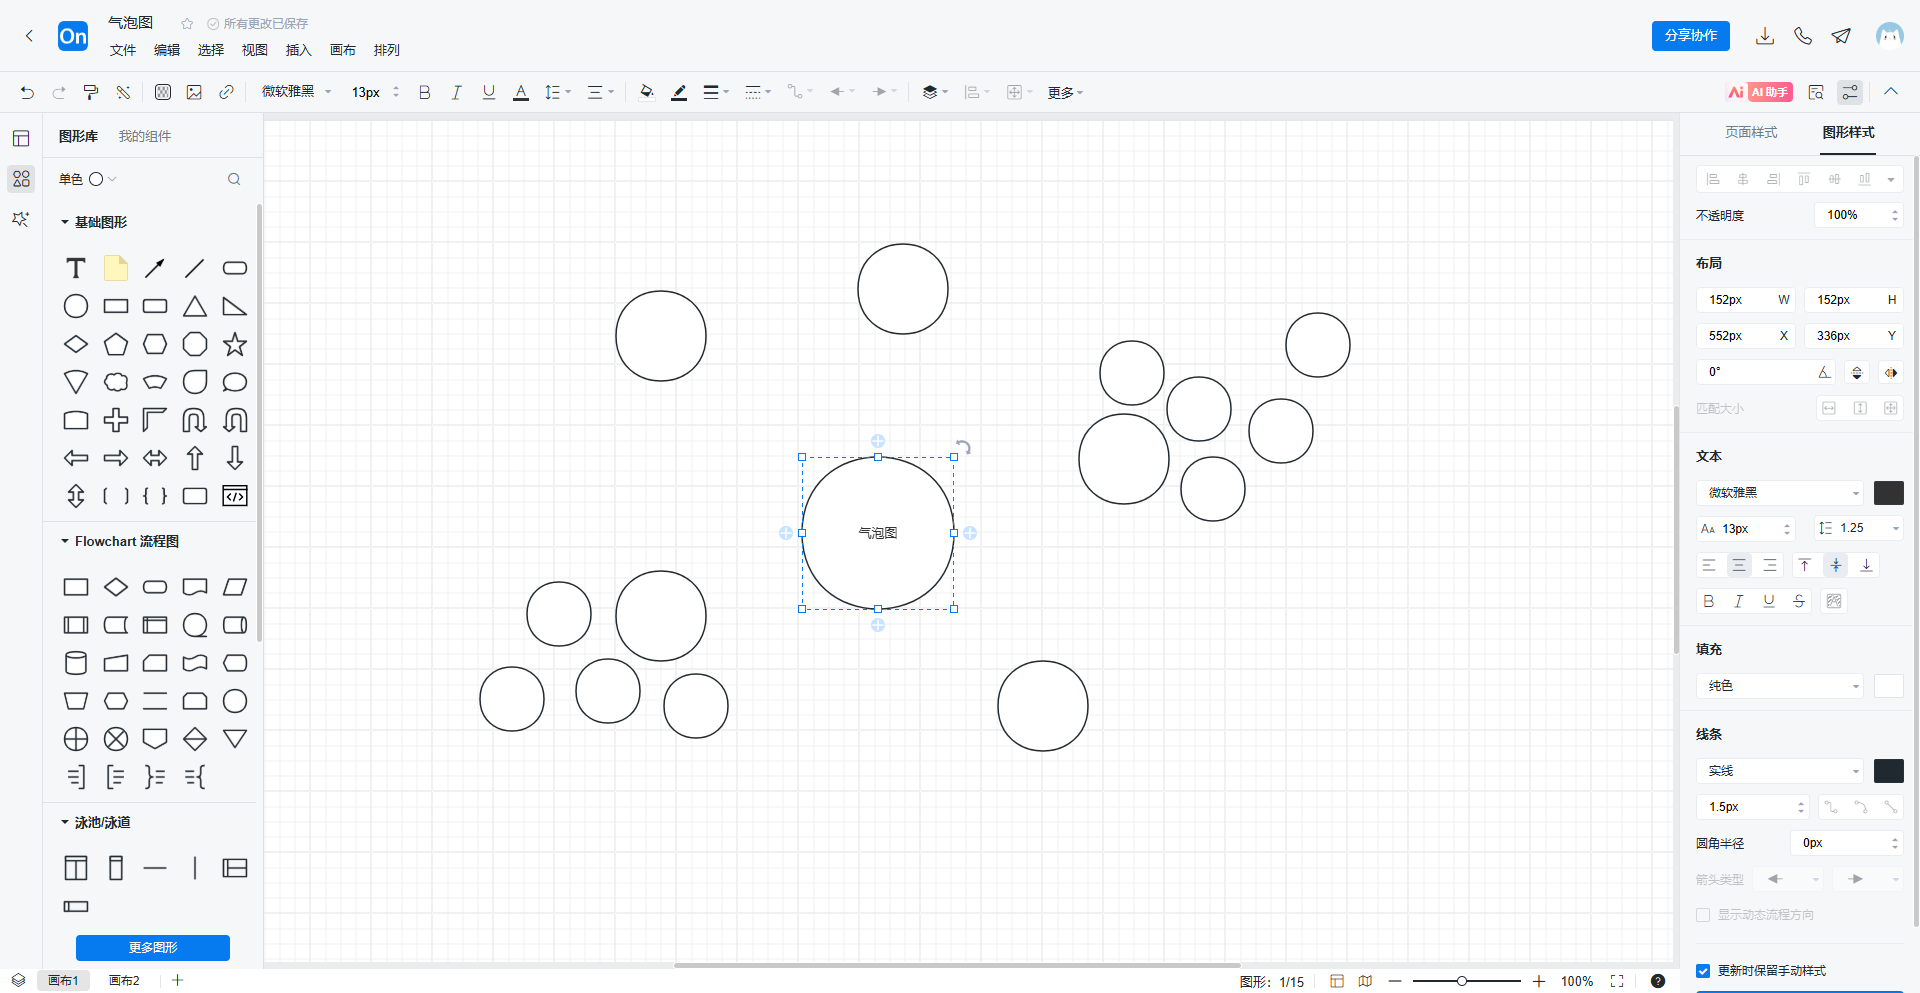Click the line color swatch
The height and width of the screenshot is (993, 1920).
1888,771
